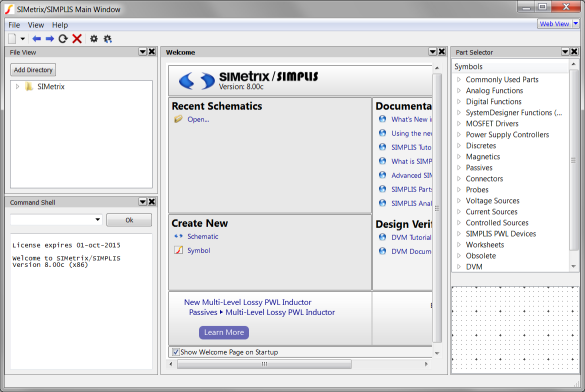The image size is (585, 392).
Task: Click the Ok button in Command Shell
Action: click(x=129, y=220)
